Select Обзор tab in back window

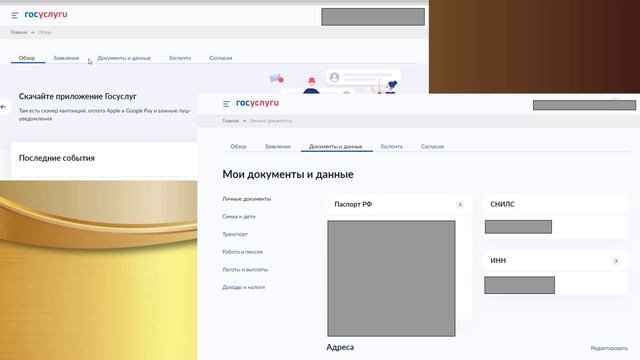27,58
